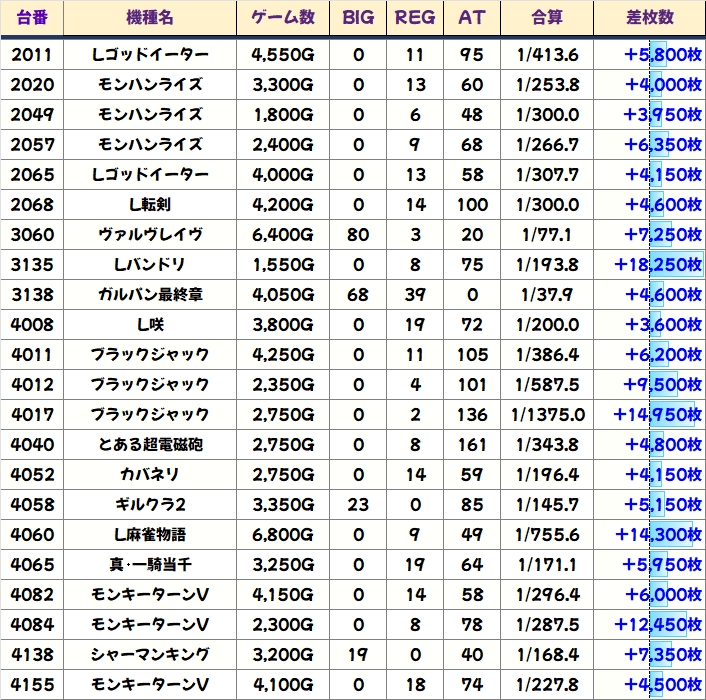Click the 真・一騎当千 machine name
This screenshot has height=700, width=706.
(x=150, y=565)
